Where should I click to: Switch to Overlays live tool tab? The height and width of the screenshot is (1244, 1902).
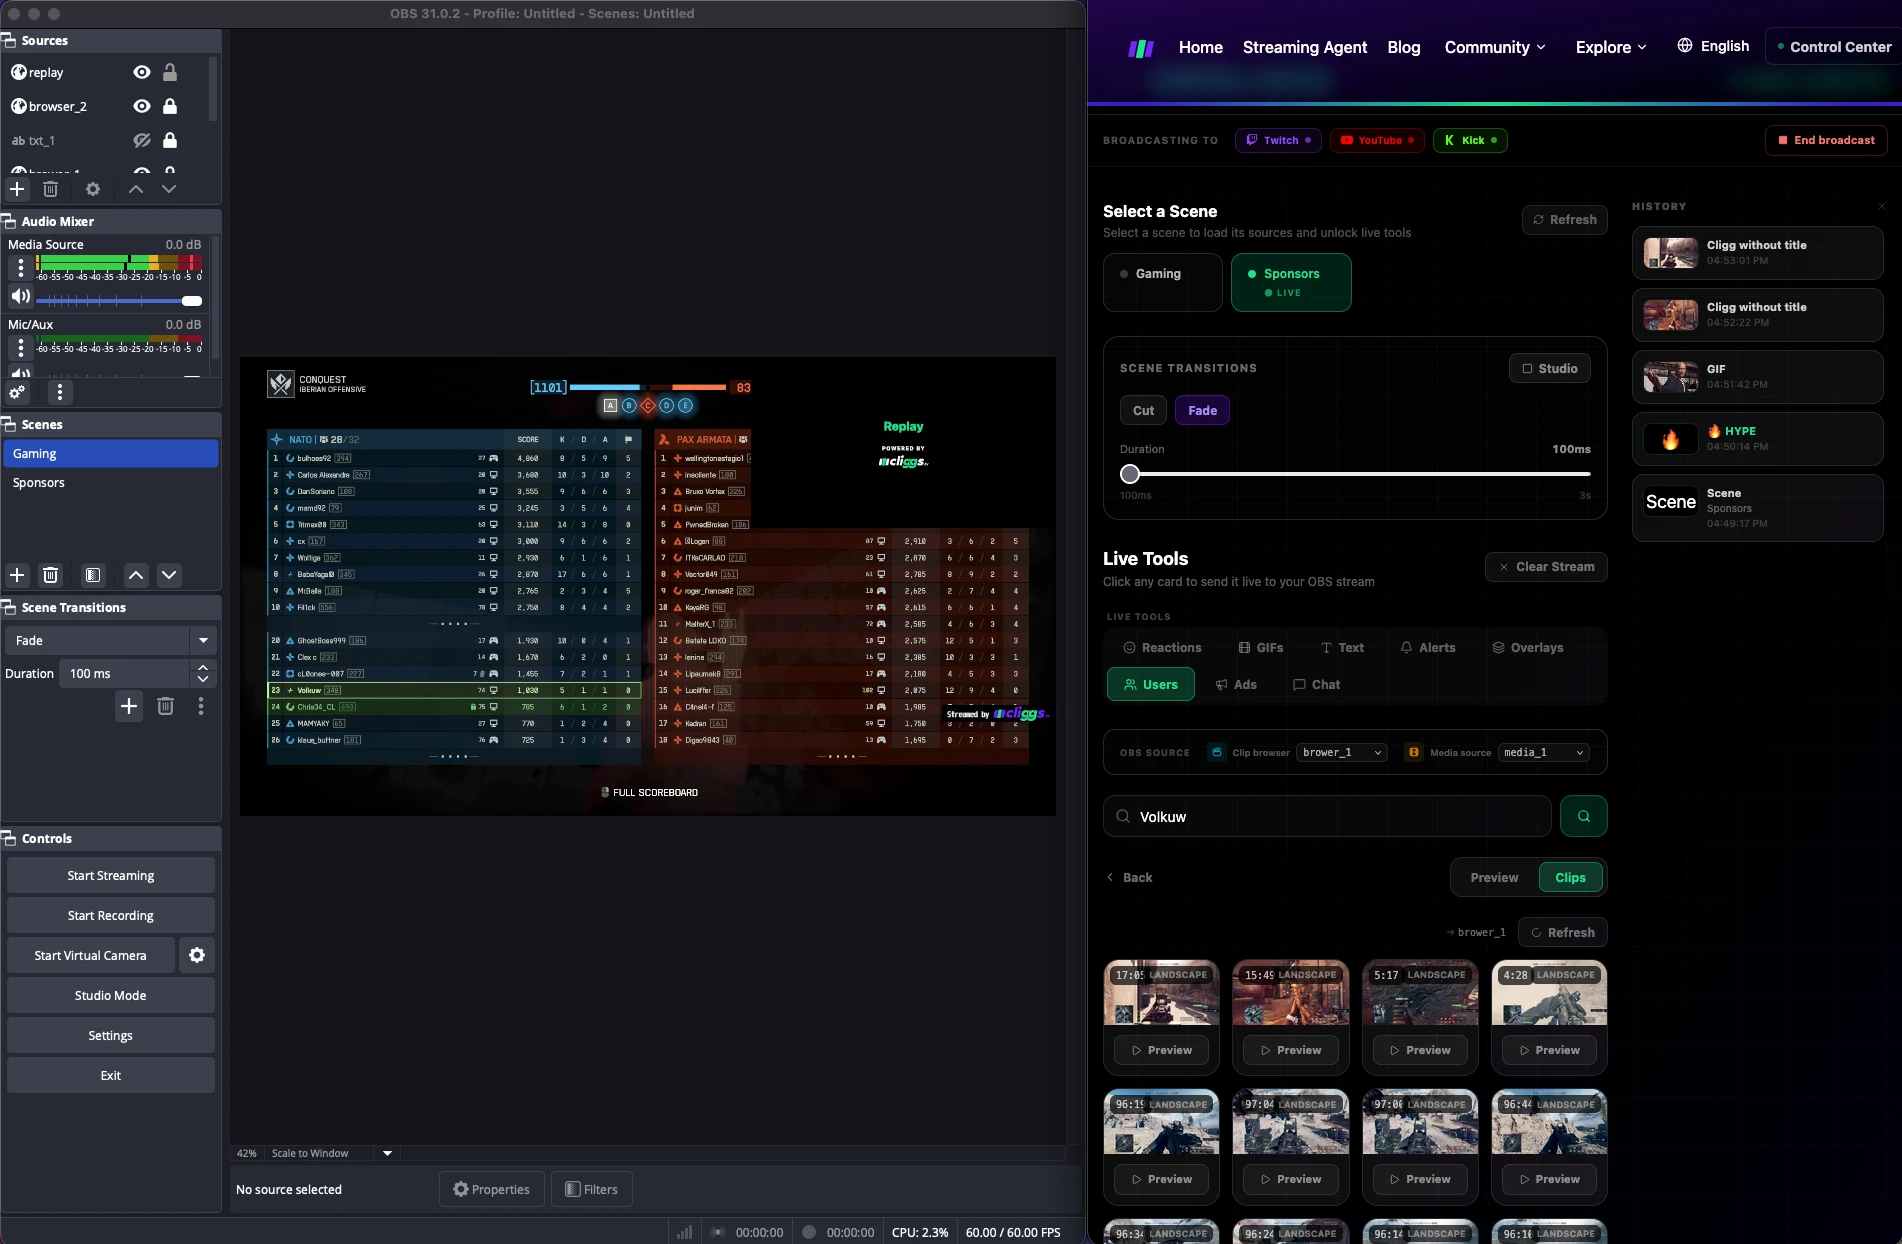click(x=1527, y=647)
